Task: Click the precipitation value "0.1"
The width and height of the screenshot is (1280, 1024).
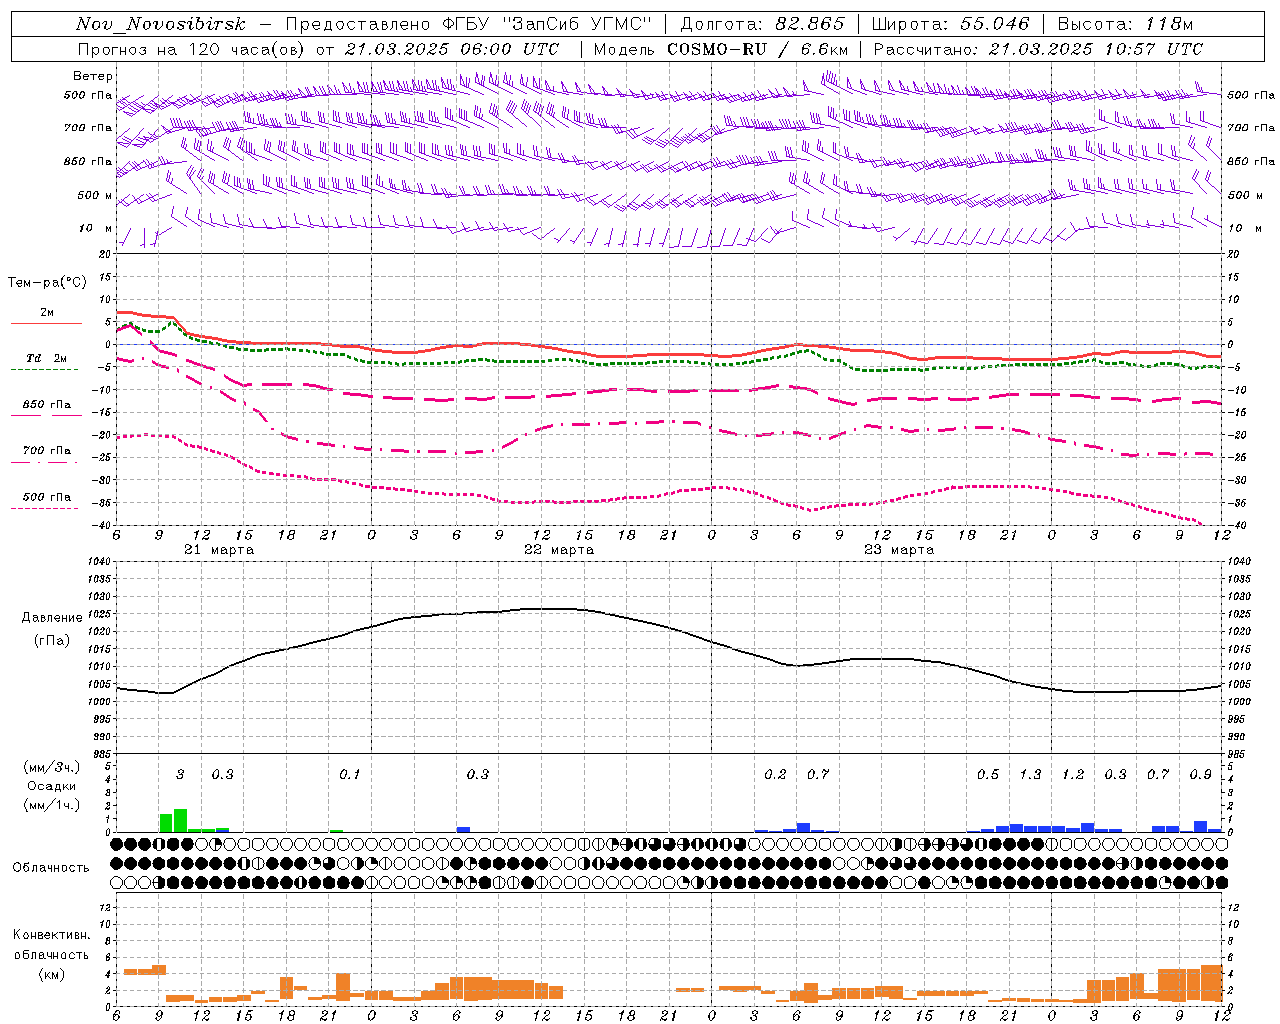Action: pyautogui.click(x=349, y=774)
